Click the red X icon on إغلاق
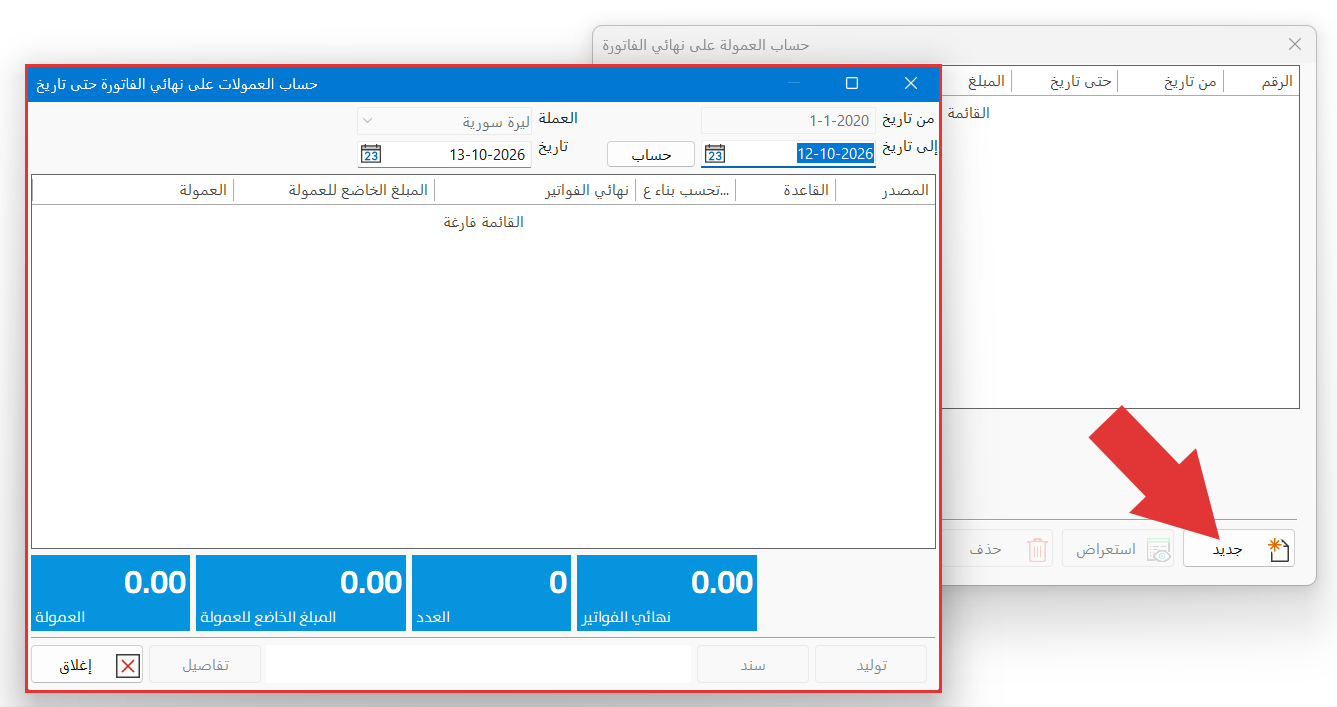 (x=128, y=666)
